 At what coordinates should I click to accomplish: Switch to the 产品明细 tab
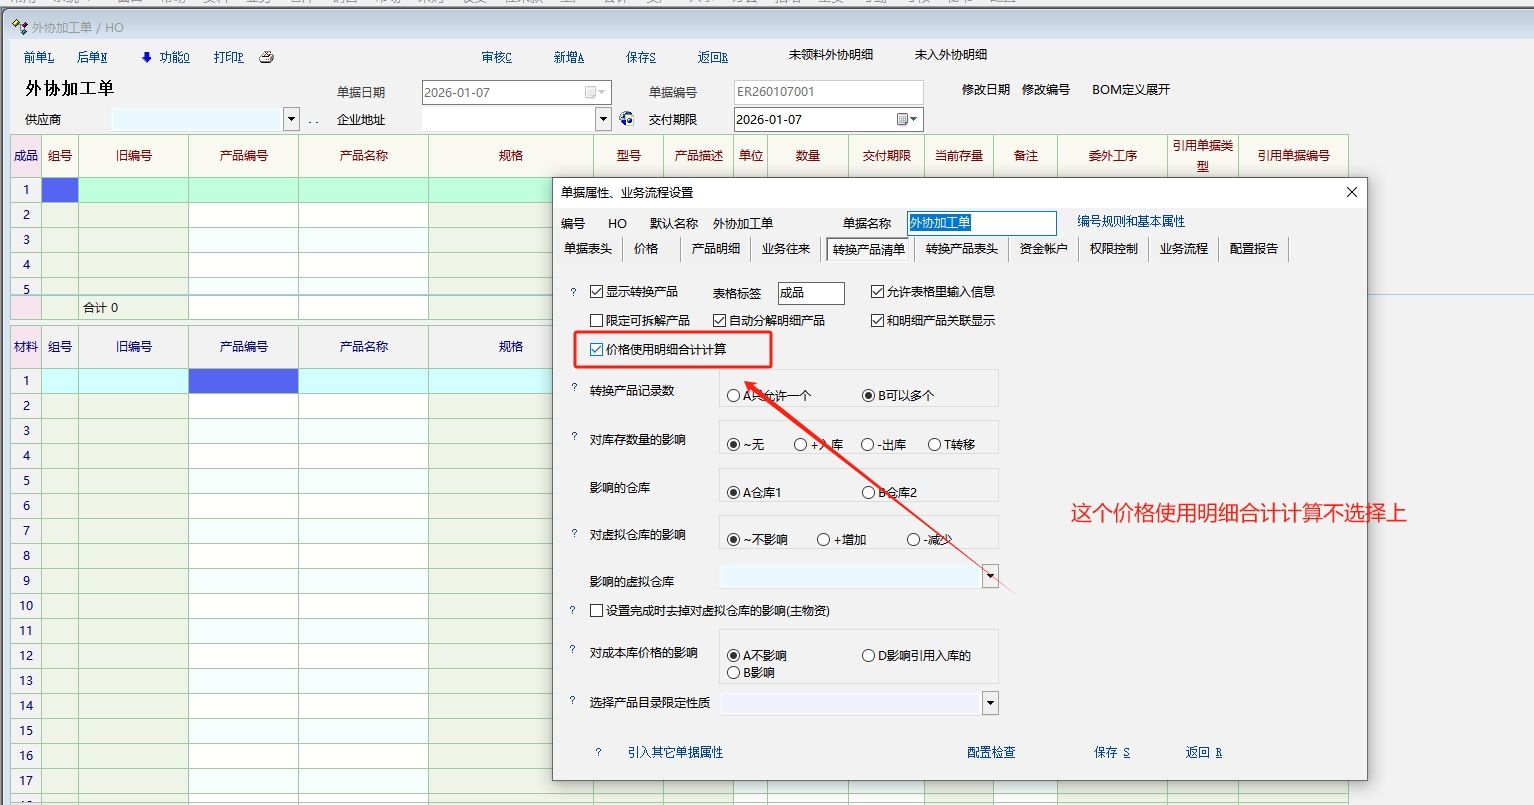(x=715, y=249)
